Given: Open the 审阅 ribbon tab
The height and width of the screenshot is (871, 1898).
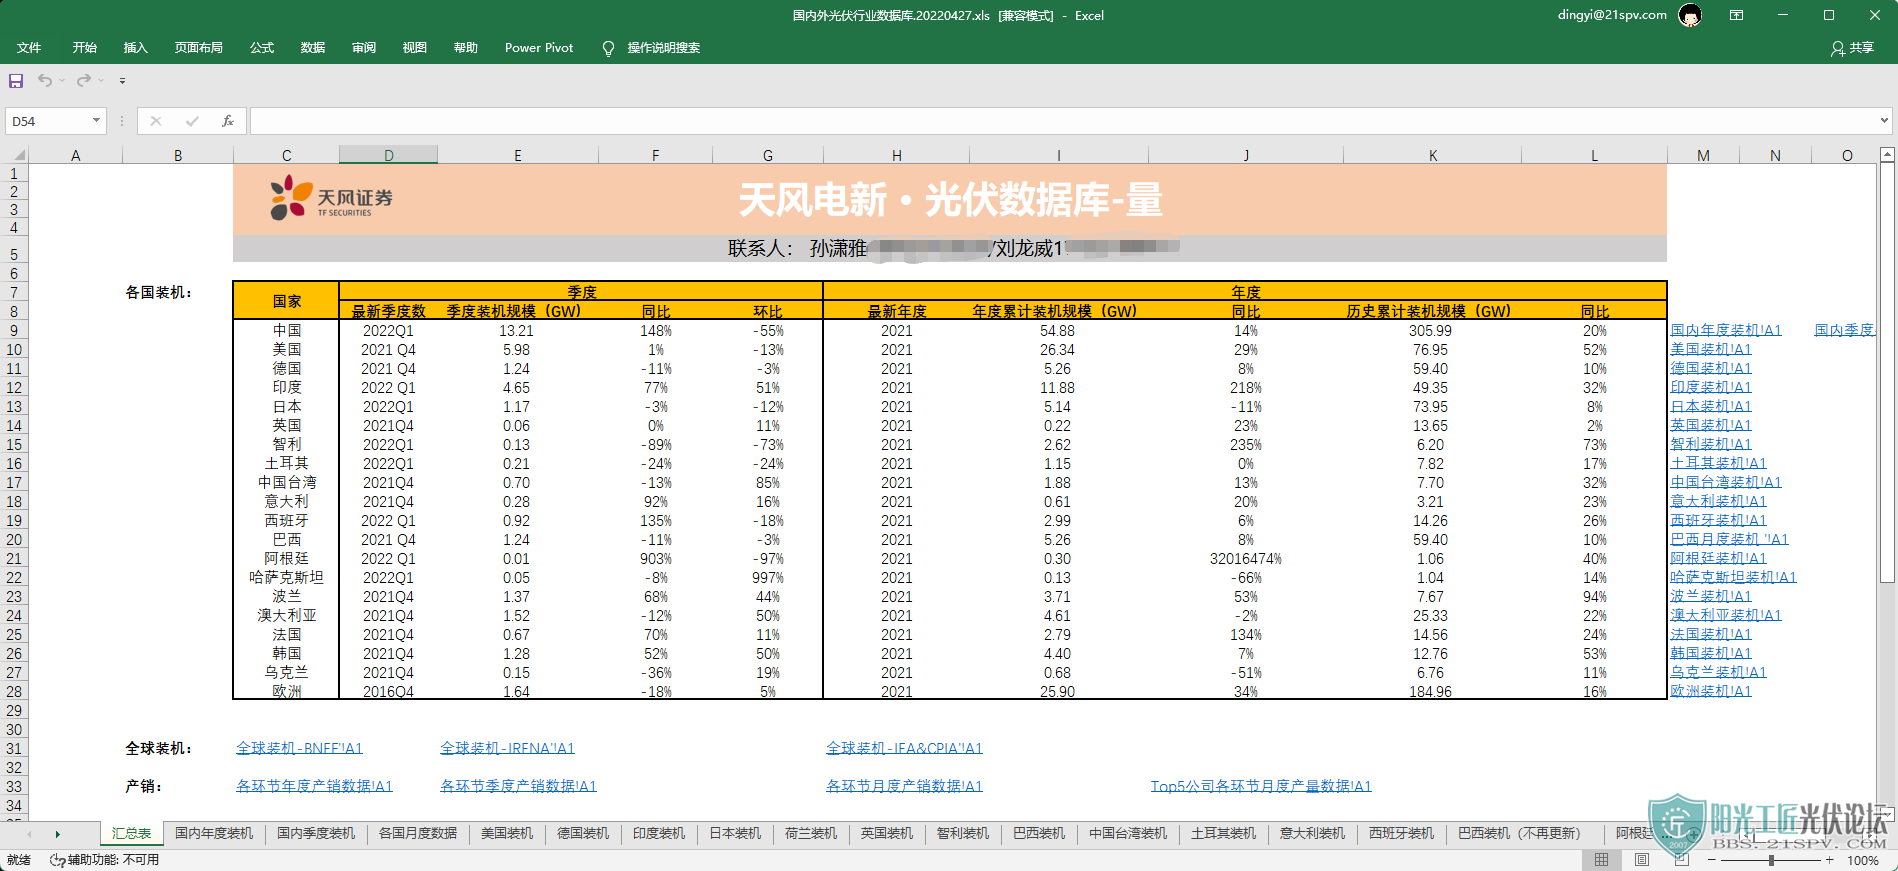Looking at the screenshot, I should point(364,48).
